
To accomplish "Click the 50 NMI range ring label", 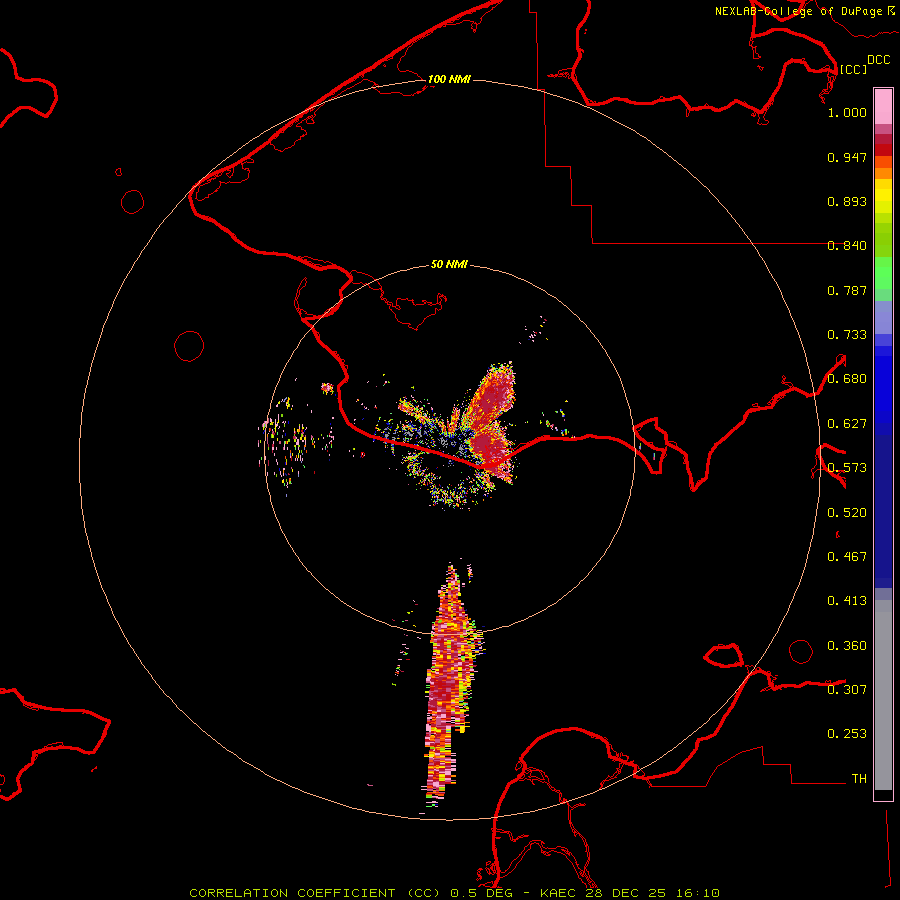I will pyautogui.click(x=449, y=264).
